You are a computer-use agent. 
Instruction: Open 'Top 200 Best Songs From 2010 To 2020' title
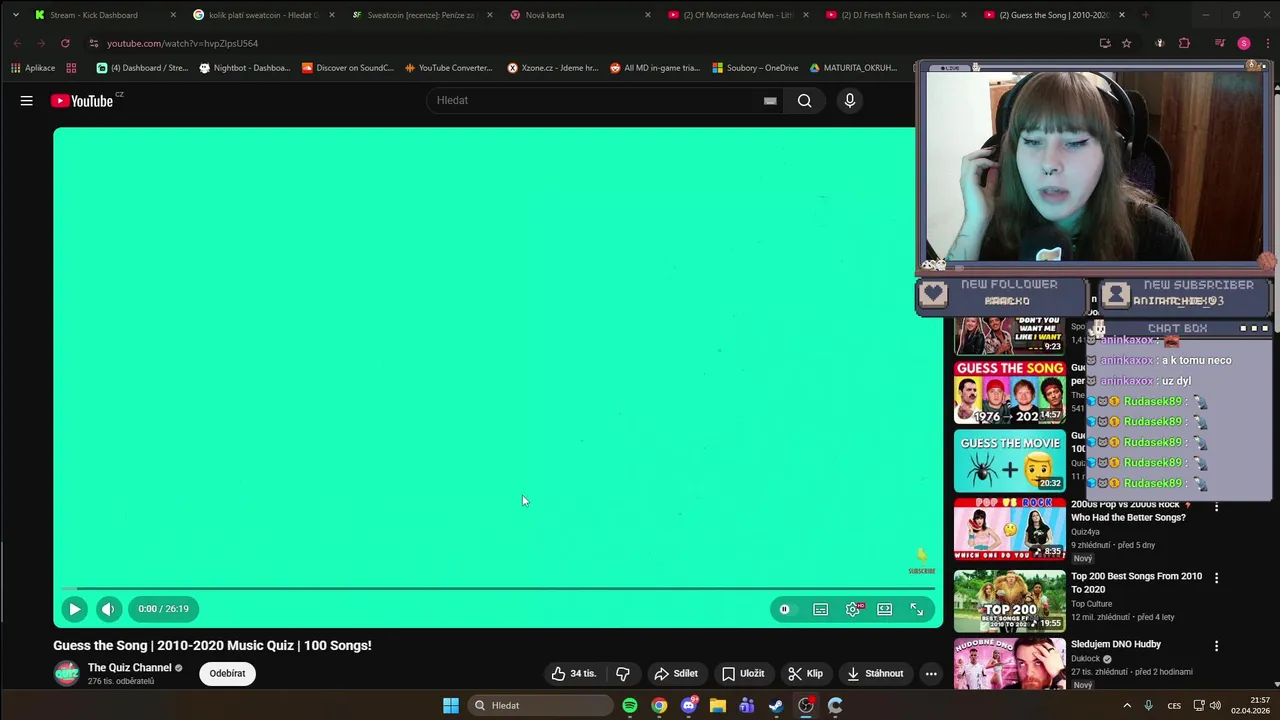point(1136,583)
